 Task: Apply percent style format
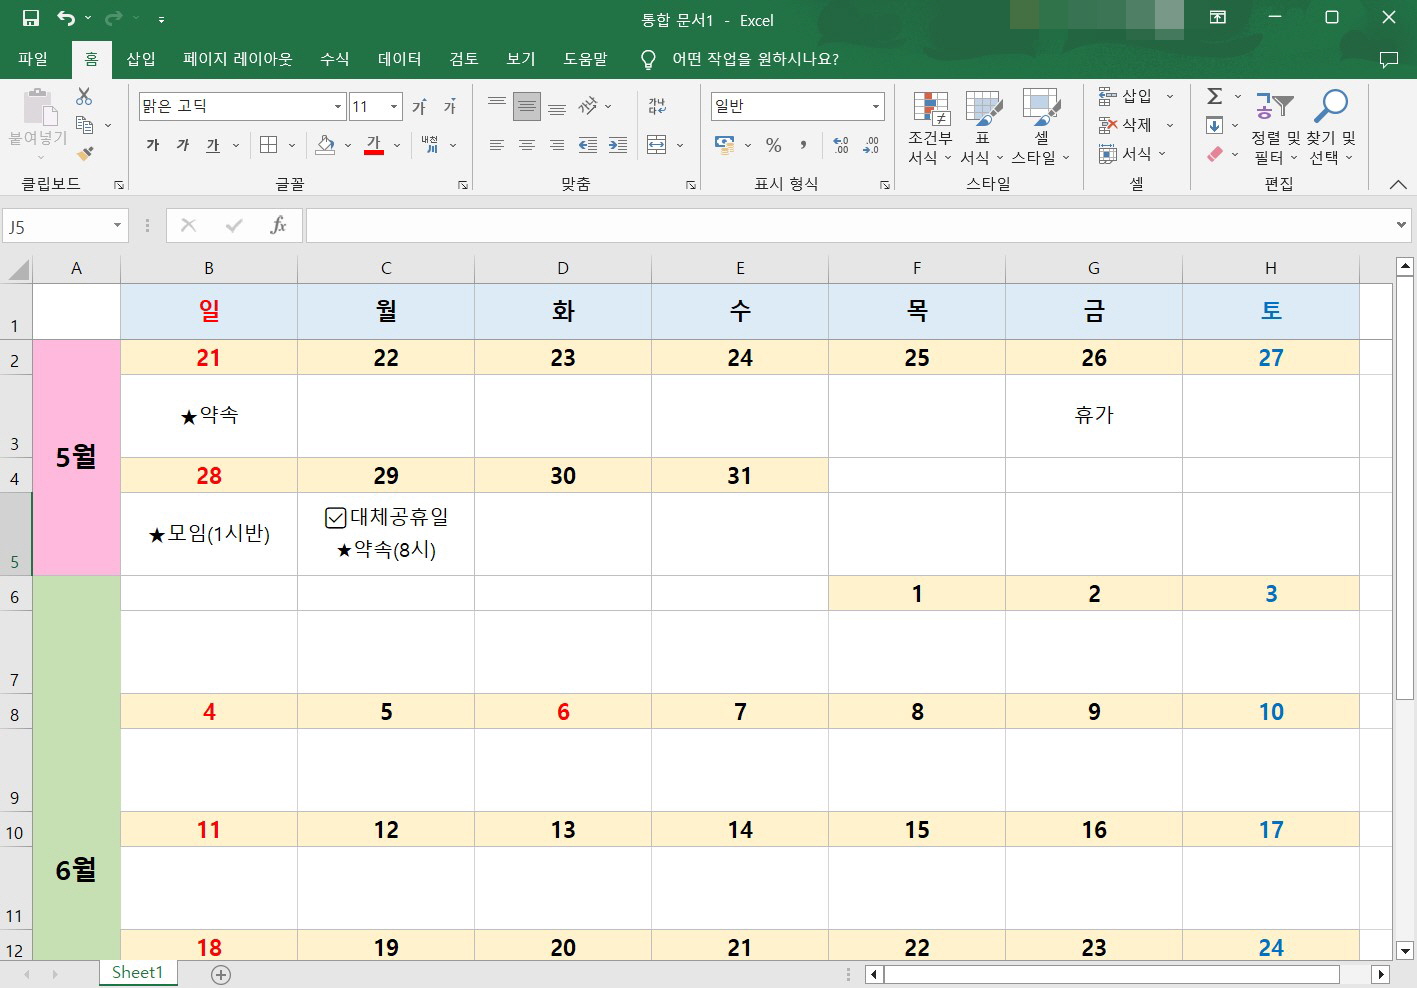click(773, 145)
